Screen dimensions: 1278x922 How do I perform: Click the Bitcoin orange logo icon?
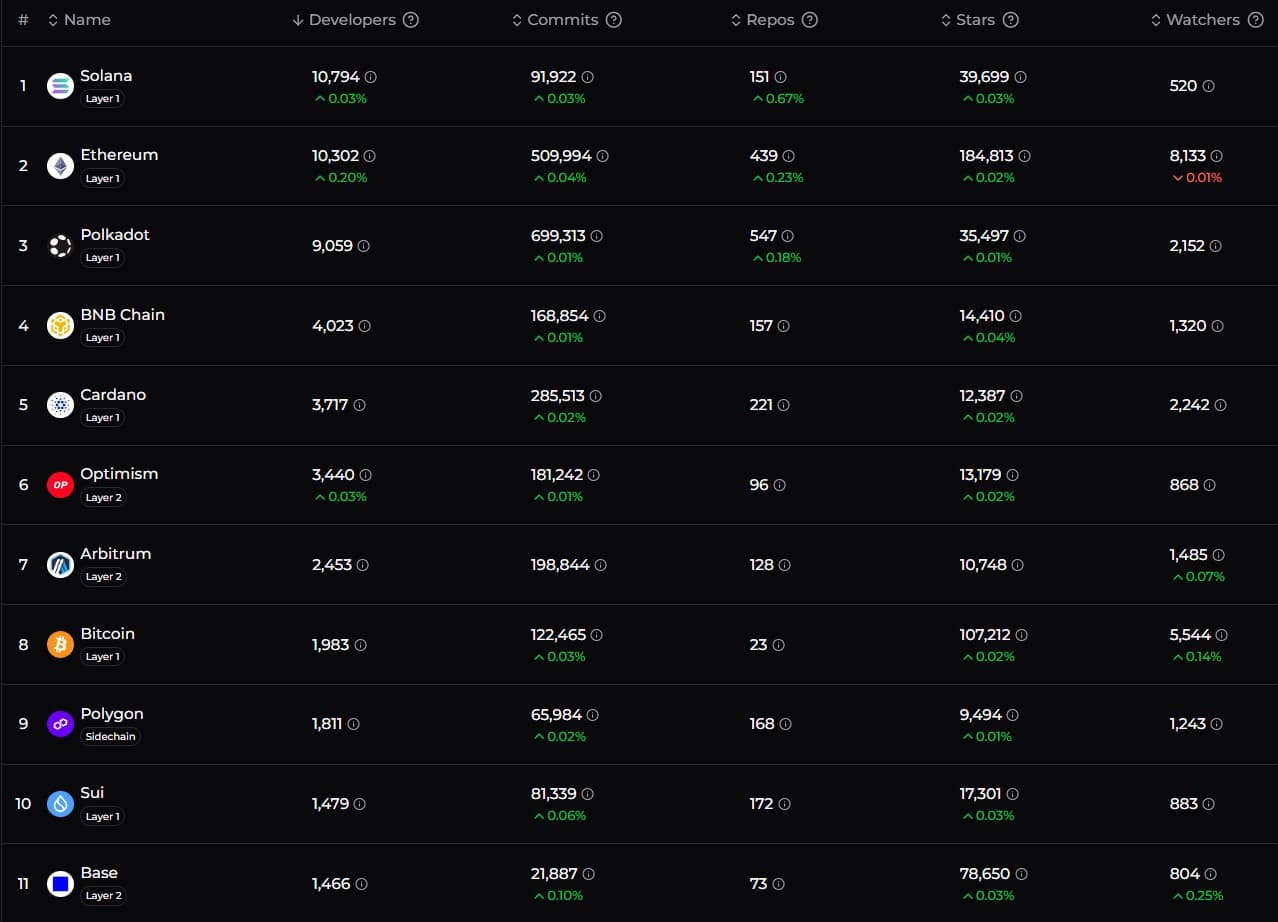click(x=60, y=644)
